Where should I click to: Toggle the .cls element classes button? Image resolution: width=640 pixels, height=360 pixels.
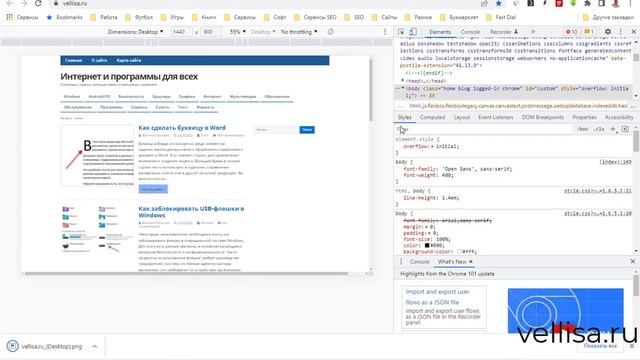[599, 129]
